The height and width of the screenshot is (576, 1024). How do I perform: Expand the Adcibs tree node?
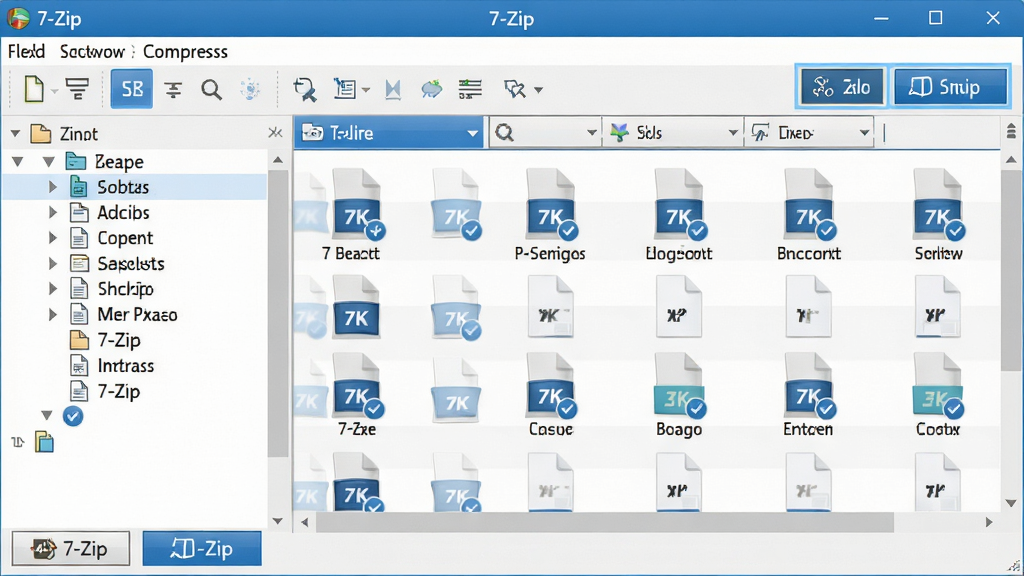tap(53, 212)
